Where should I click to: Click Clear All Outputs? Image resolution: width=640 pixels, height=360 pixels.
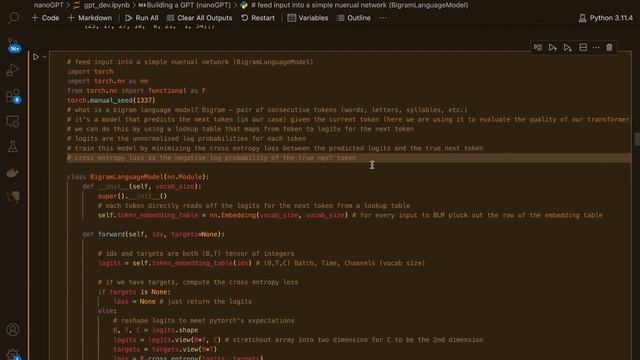click(x=199, y=18)
